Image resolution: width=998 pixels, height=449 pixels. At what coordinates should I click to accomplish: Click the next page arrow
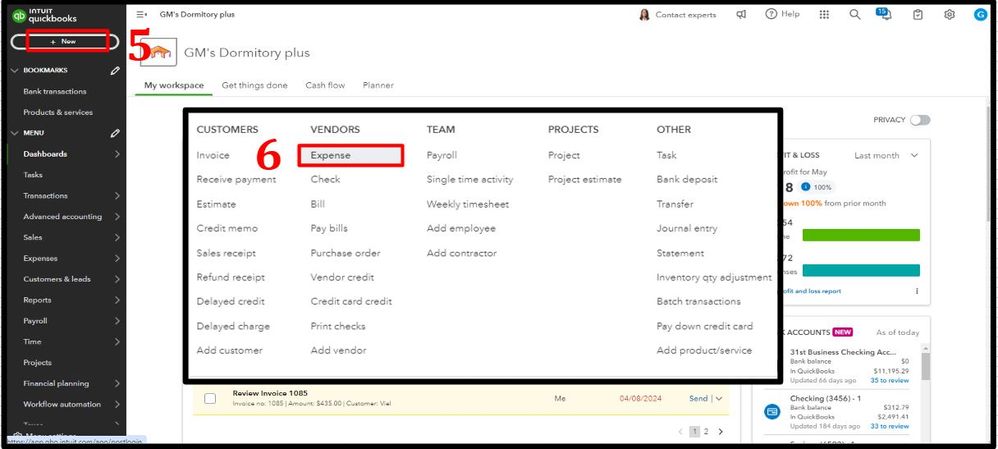point(720,432)
